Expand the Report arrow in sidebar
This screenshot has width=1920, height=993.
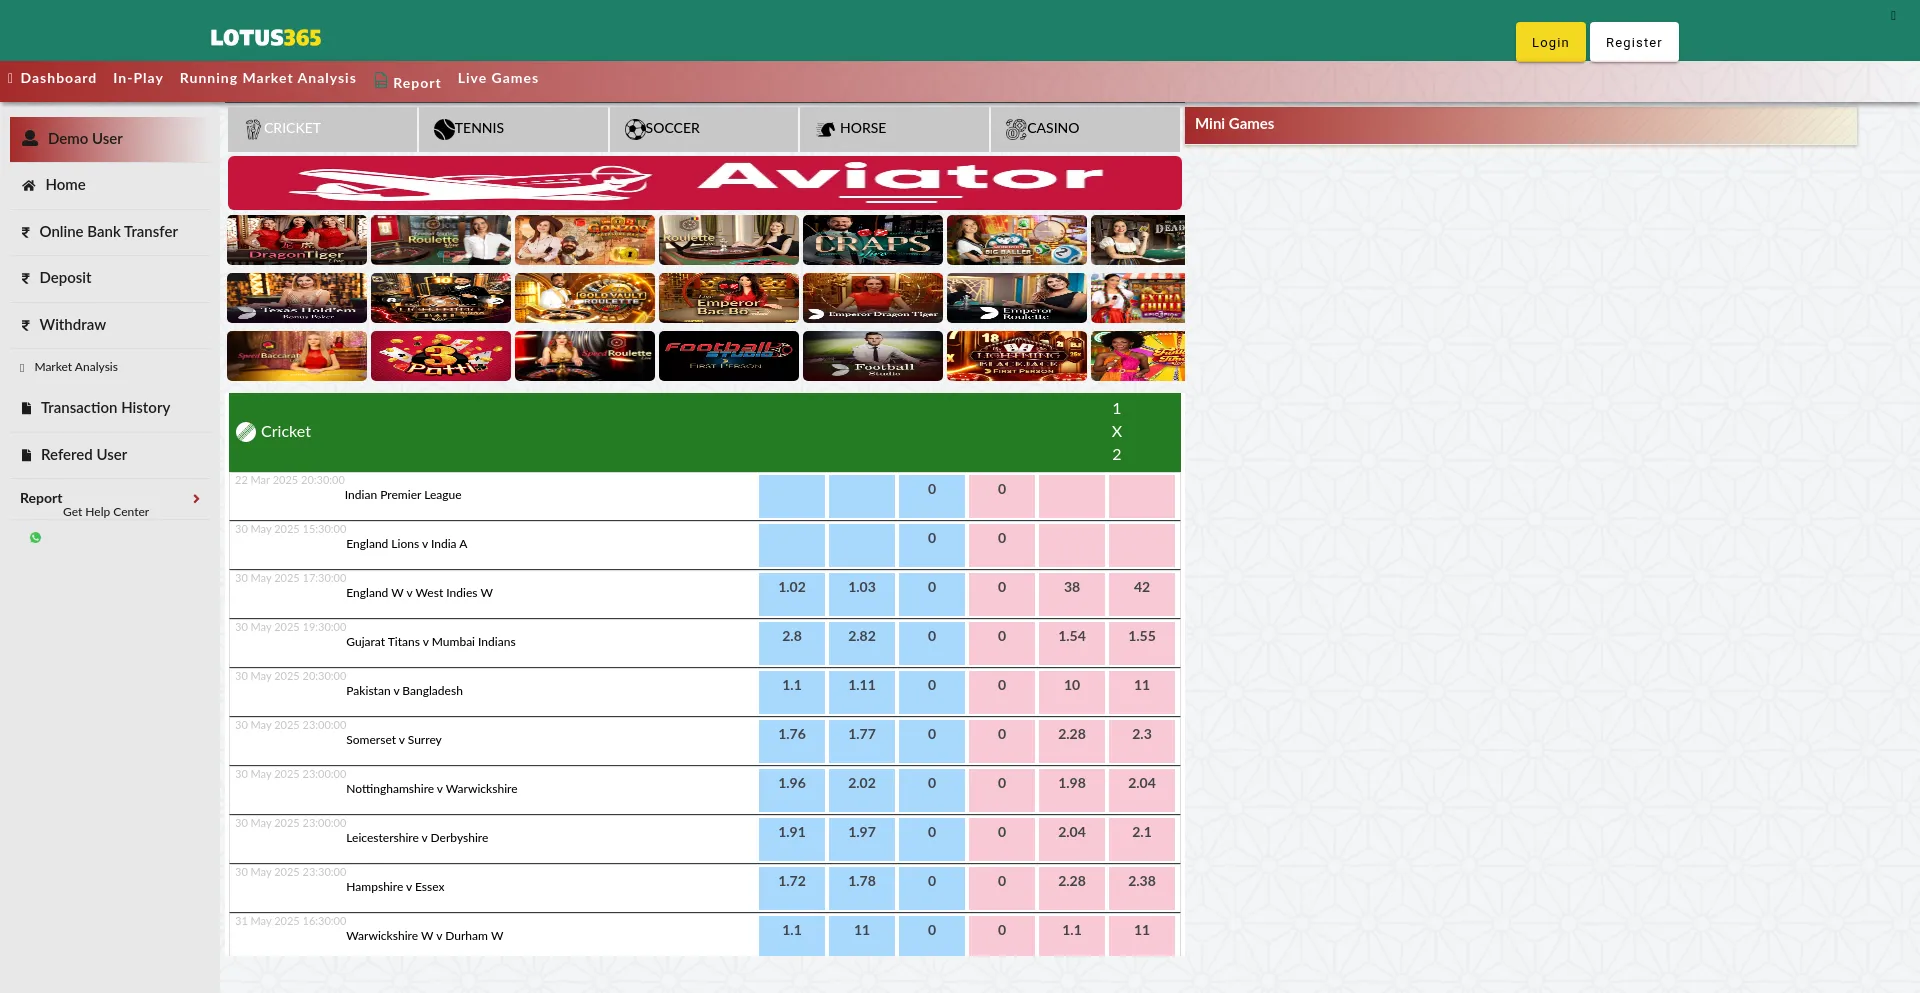(x=196, y=499)
